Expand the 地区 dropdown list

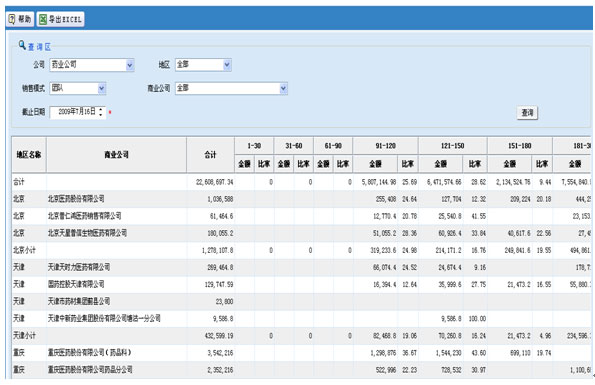click(227, 65)
